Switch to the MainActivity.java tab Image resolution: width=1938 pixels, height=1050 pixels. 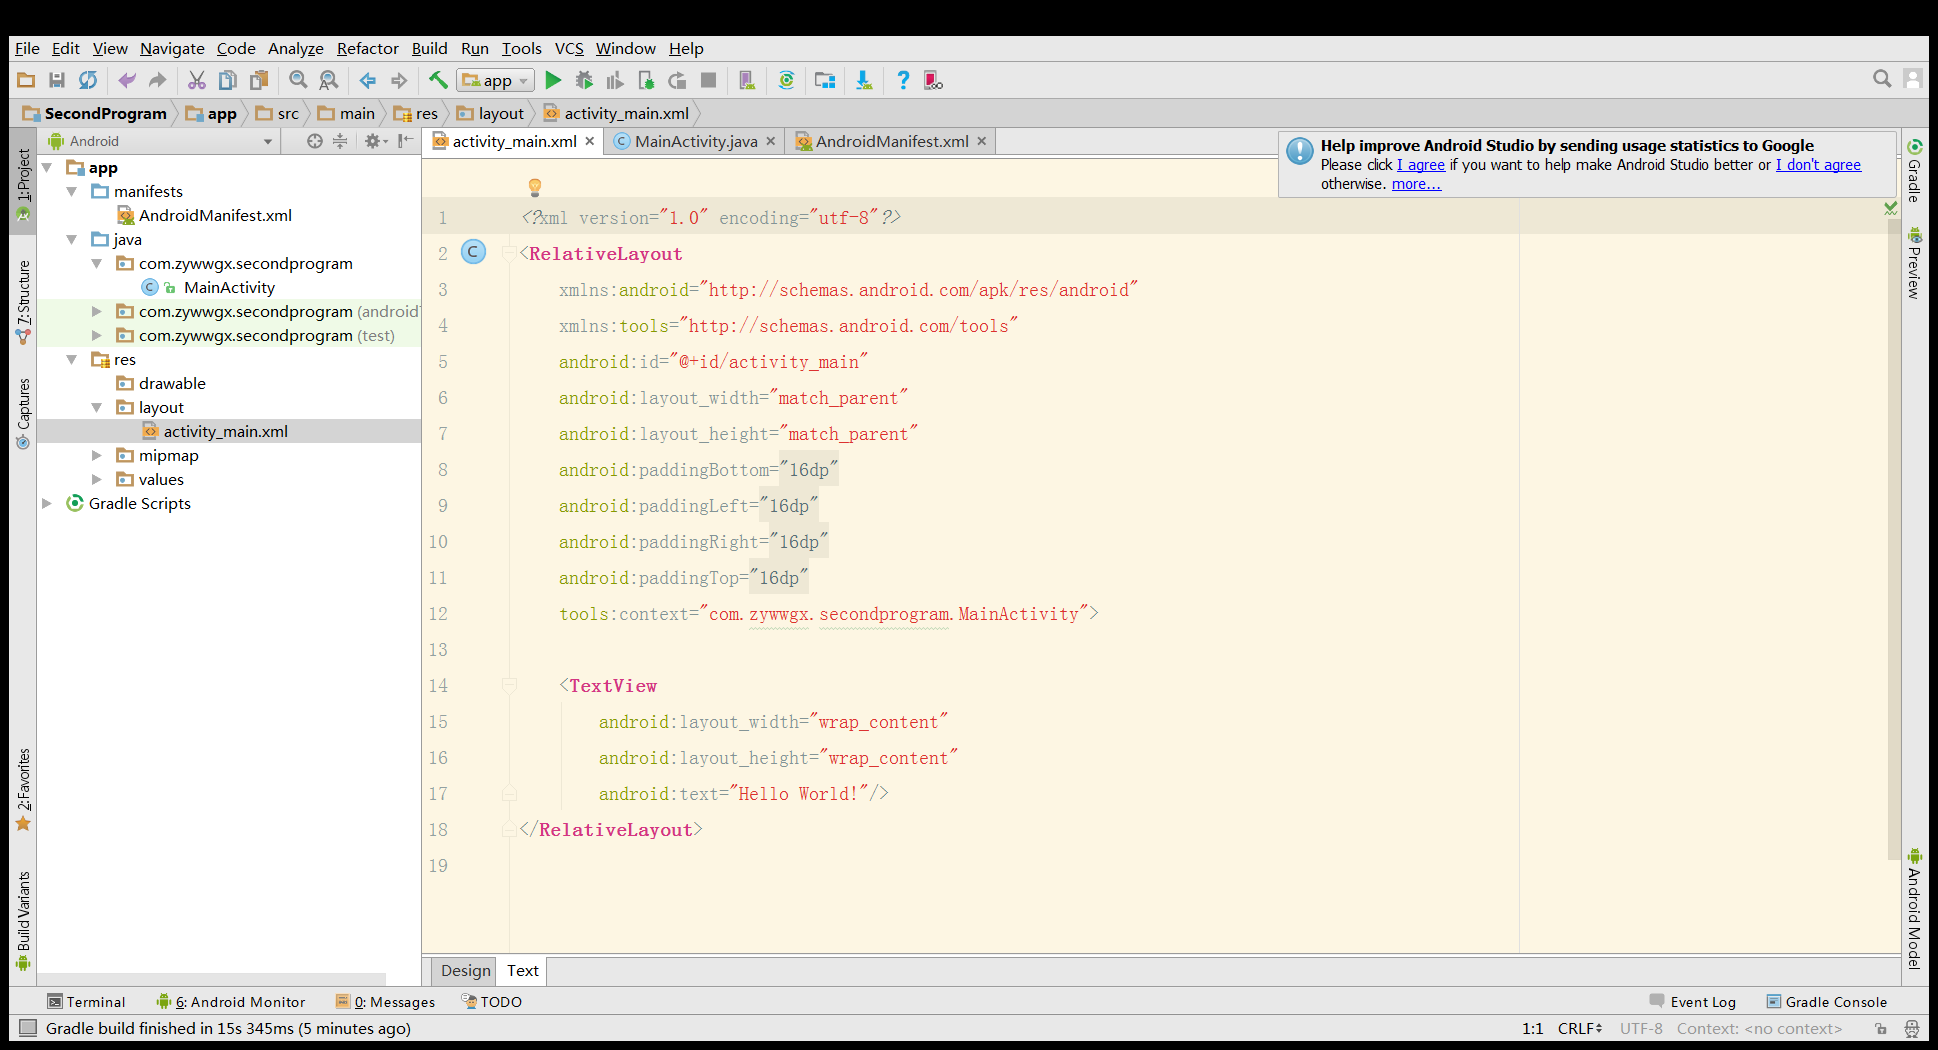click(695, 141)
